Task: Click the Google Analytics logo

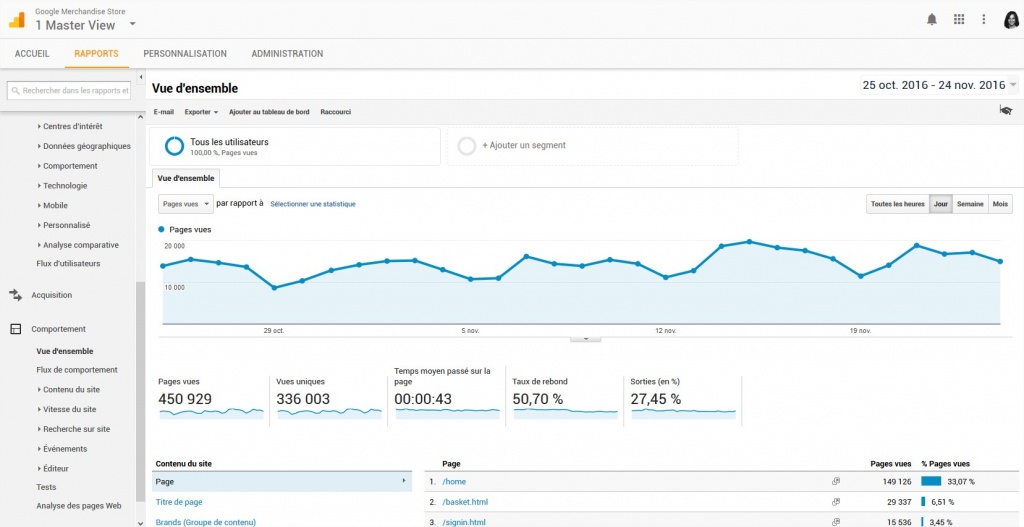Action: pyautogui.click(x=17, y=20)
